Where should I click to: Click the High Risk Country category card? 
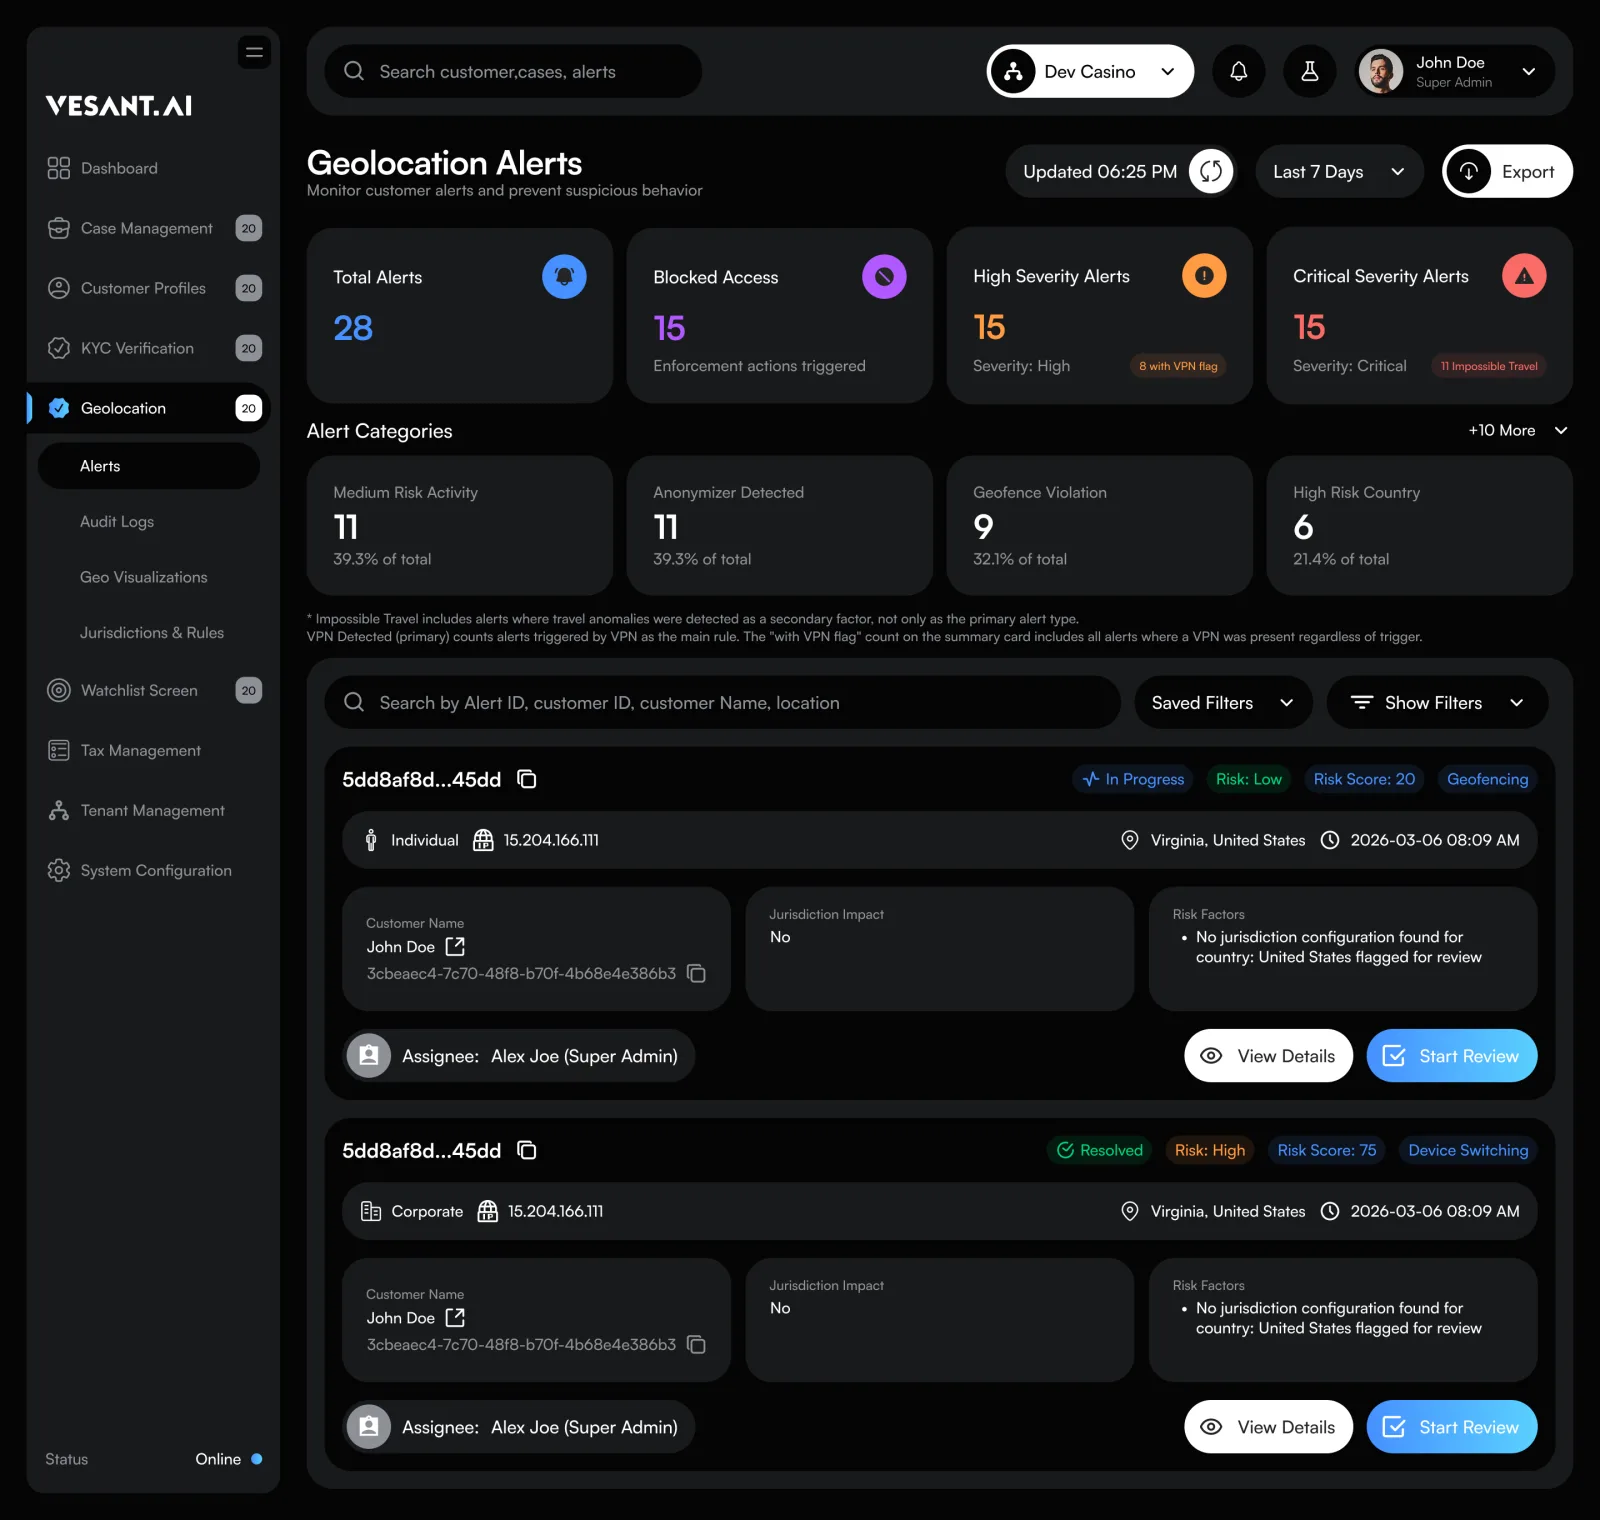coord(1419,525)
